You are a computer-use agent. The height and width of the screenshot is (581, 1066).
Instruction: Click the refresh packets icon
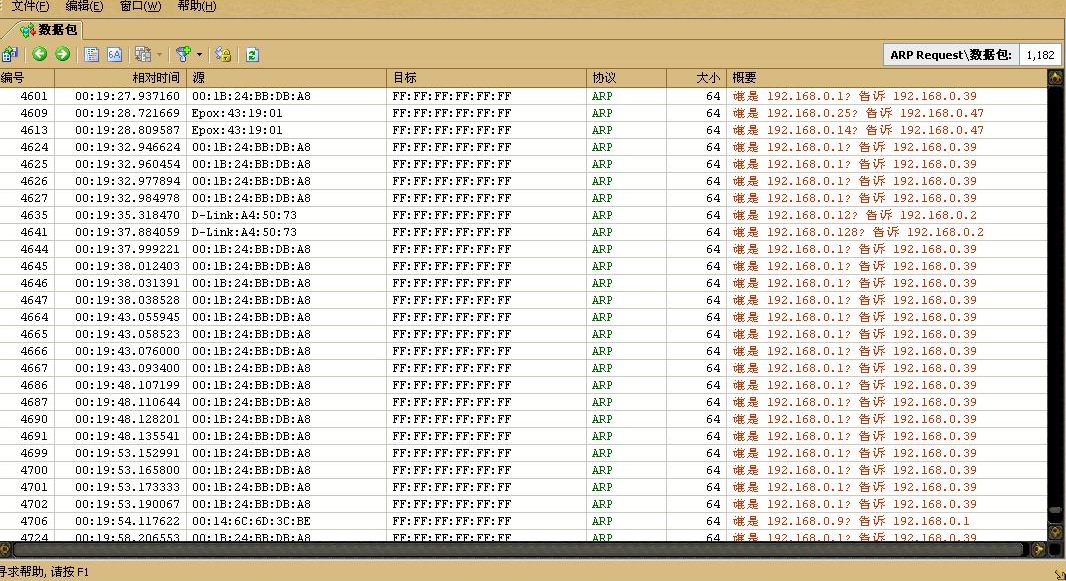[x=252, y=54]
